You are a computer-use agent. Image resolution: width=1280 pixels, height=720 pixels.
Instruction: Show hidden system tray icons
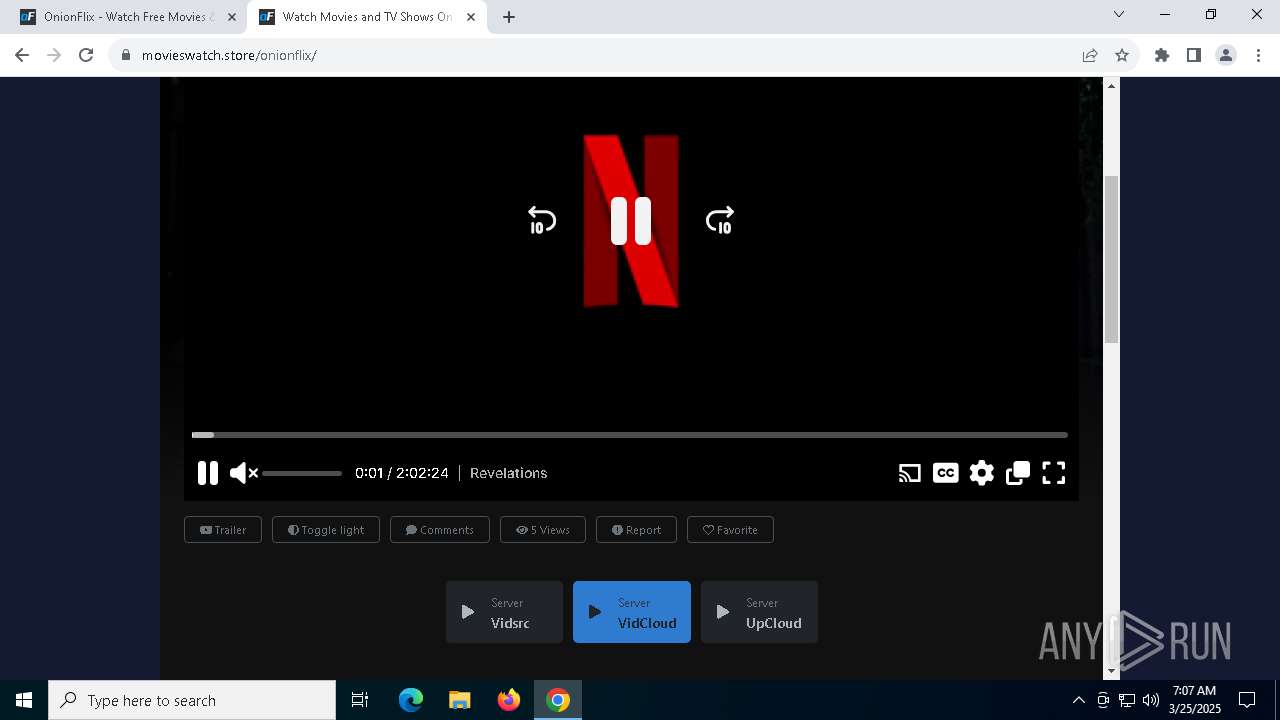point(1078,700)
